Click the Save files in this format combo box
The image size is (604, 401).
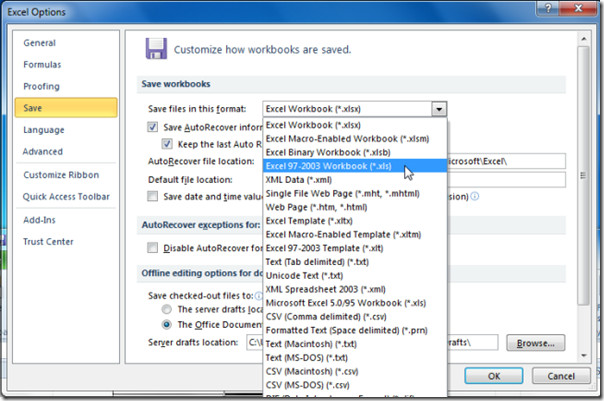point(354,109)
